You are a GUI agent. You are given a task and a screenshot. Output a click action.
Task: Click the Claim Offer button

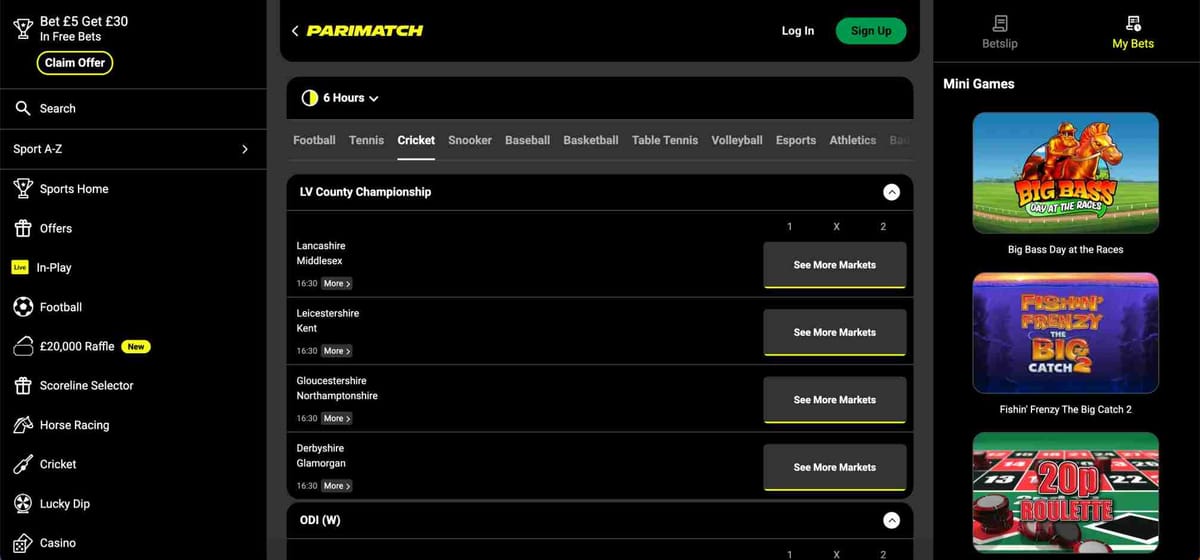(x=75, y=62)
